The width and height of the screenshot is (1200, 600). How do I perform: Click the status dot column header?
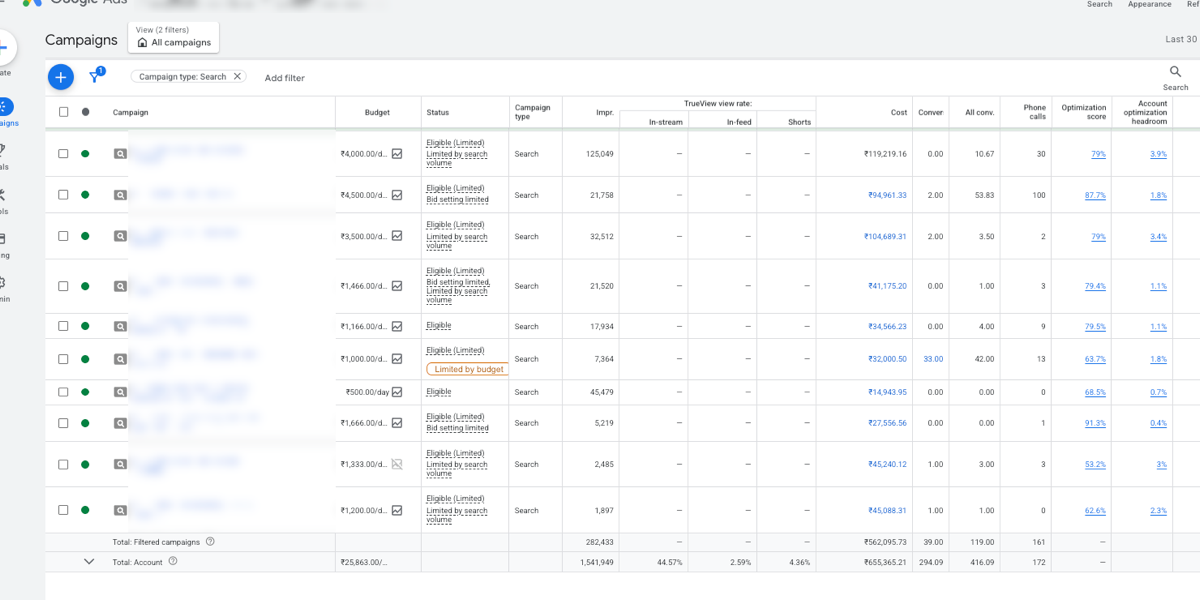[85, 112]
